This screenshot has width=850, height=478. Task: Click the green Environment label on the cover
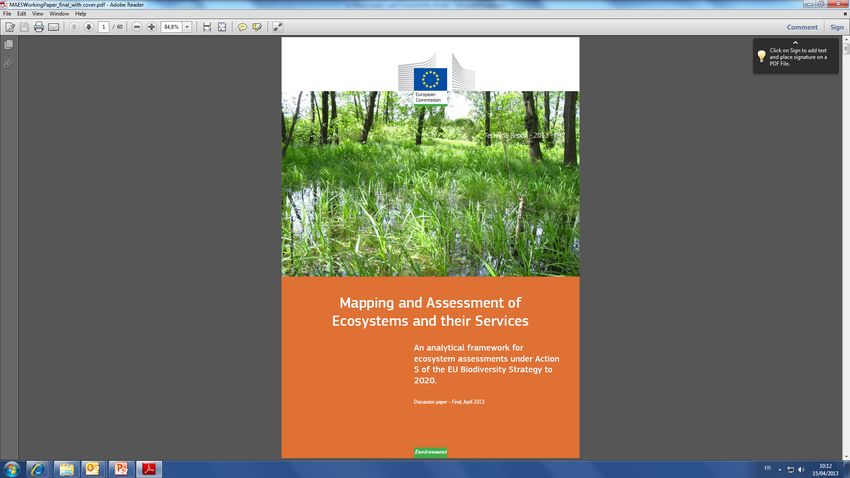point(430,452)
